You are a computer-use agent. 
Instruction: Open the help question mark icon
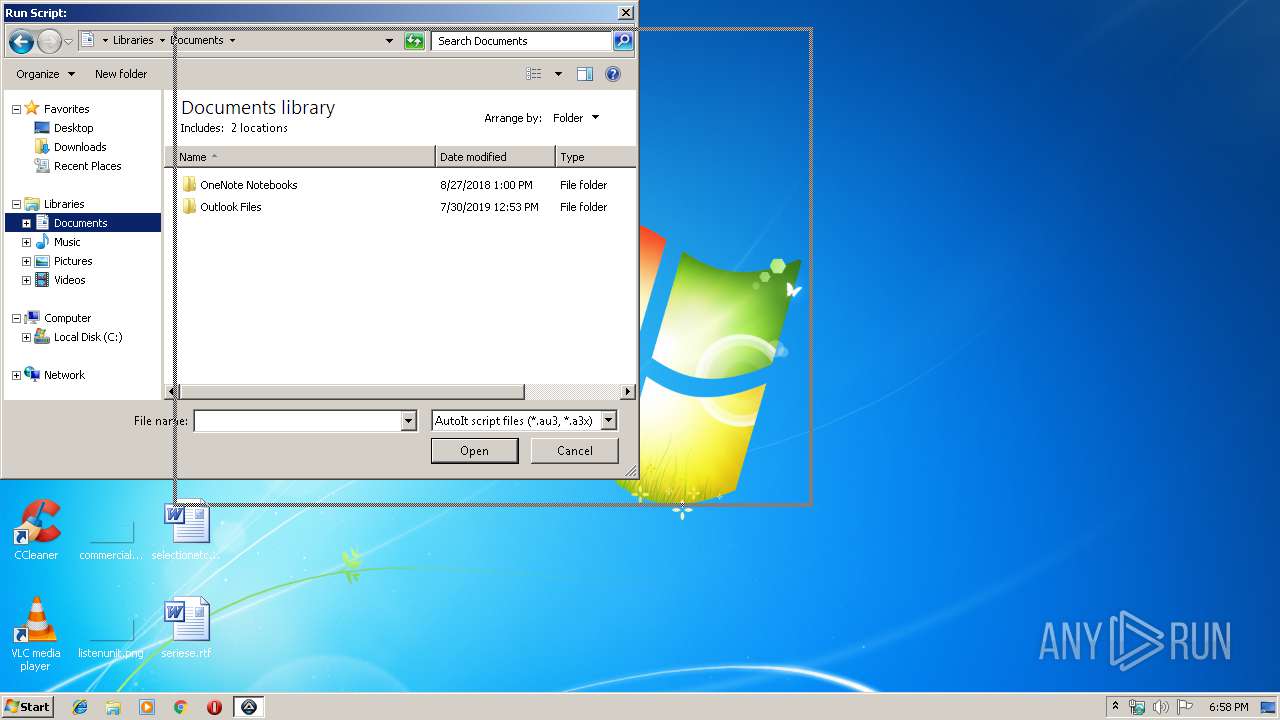613,74
